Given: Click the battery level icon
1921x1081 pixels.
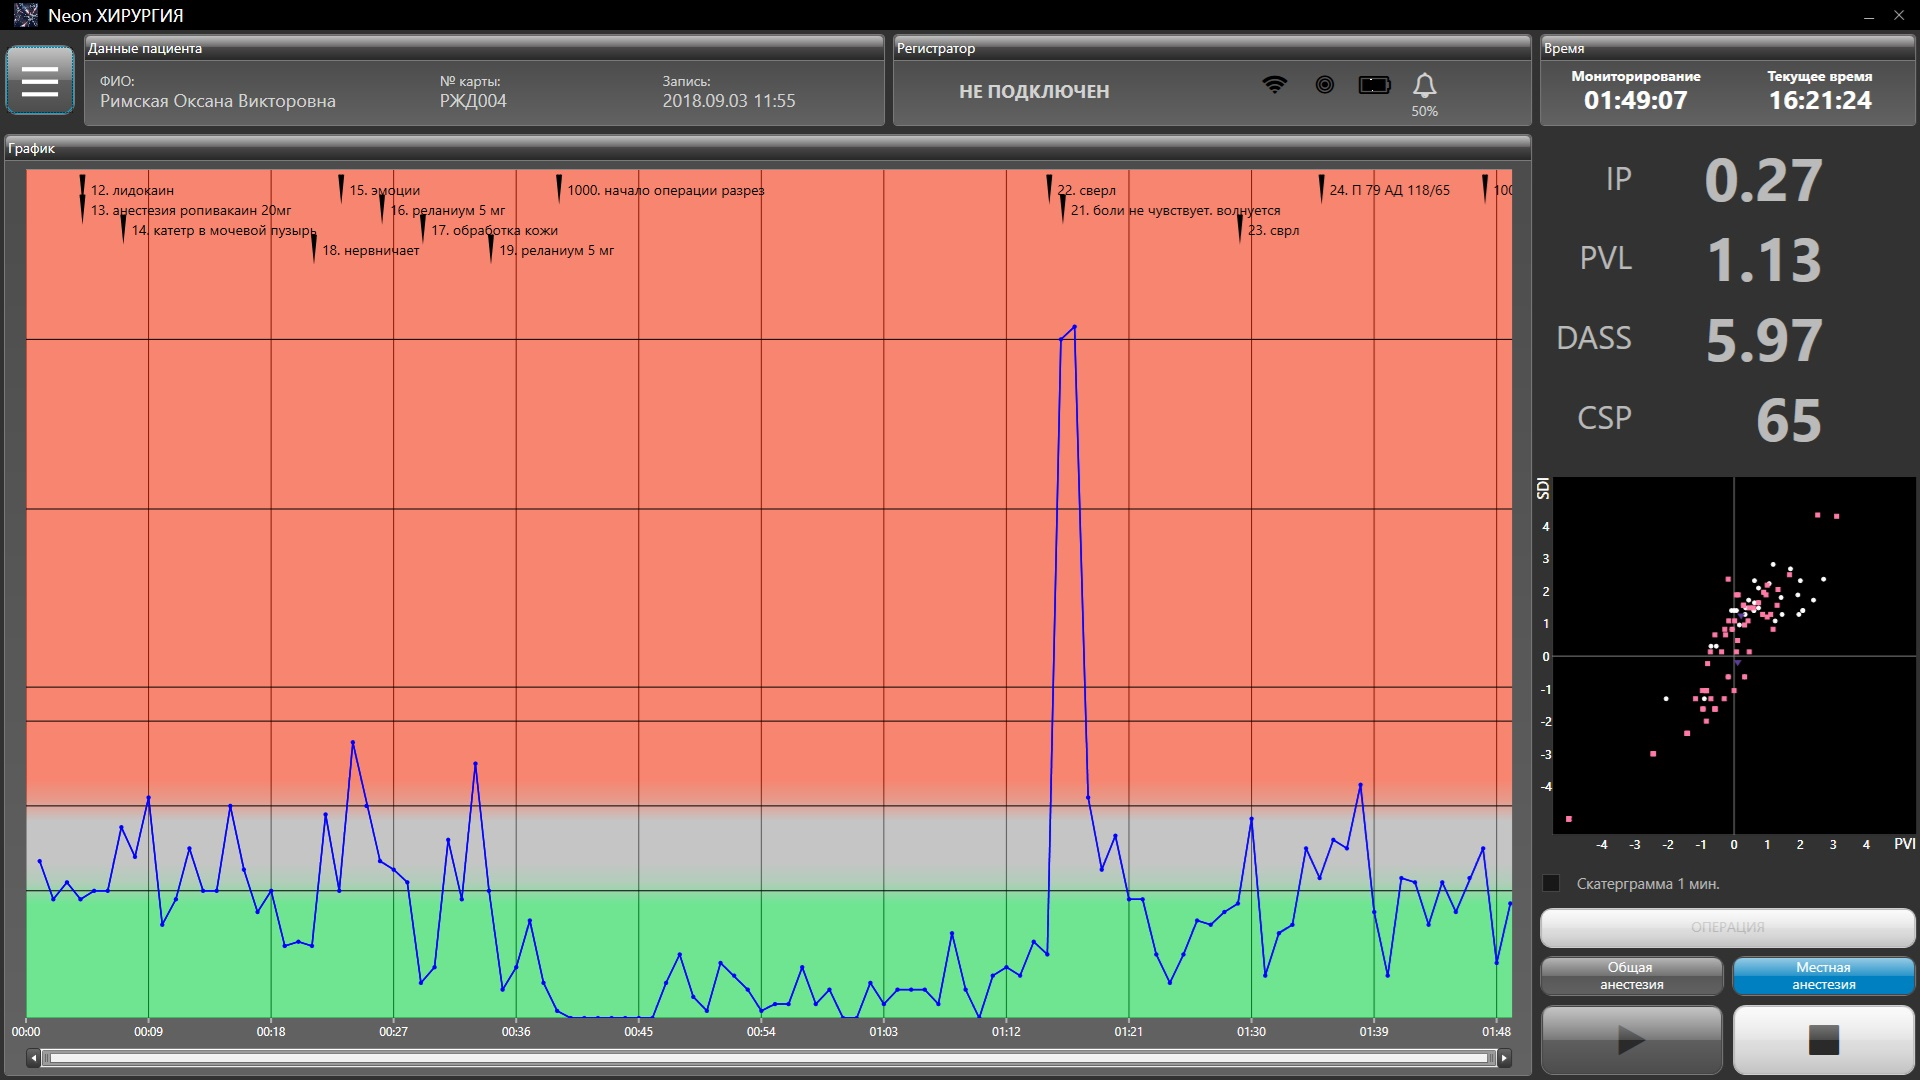Looking at the screenshot, I should click(1375, 85).
